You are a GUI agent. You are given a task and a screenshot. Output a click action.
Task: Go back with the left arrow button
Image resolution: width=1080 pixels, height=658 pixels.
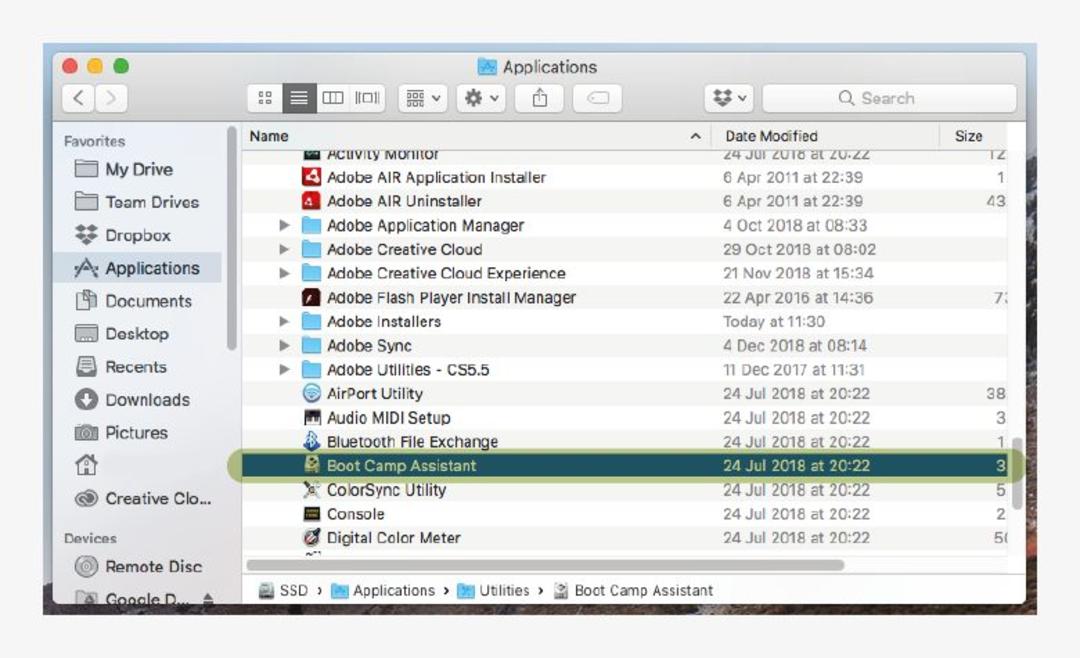point(79,99)
